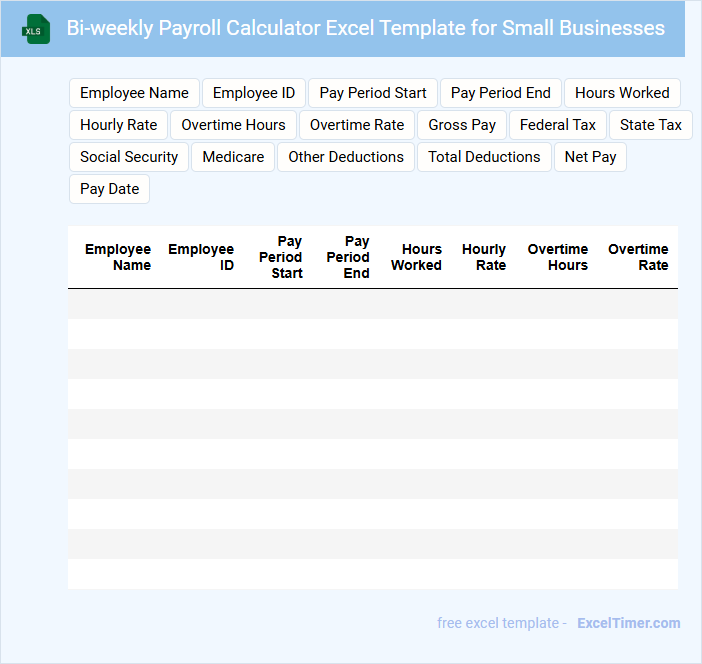Viewport: 702px width, 664px height.
Task: Click the Gross Pay tag
Action: pyautogui.click(x=462, y=125)
